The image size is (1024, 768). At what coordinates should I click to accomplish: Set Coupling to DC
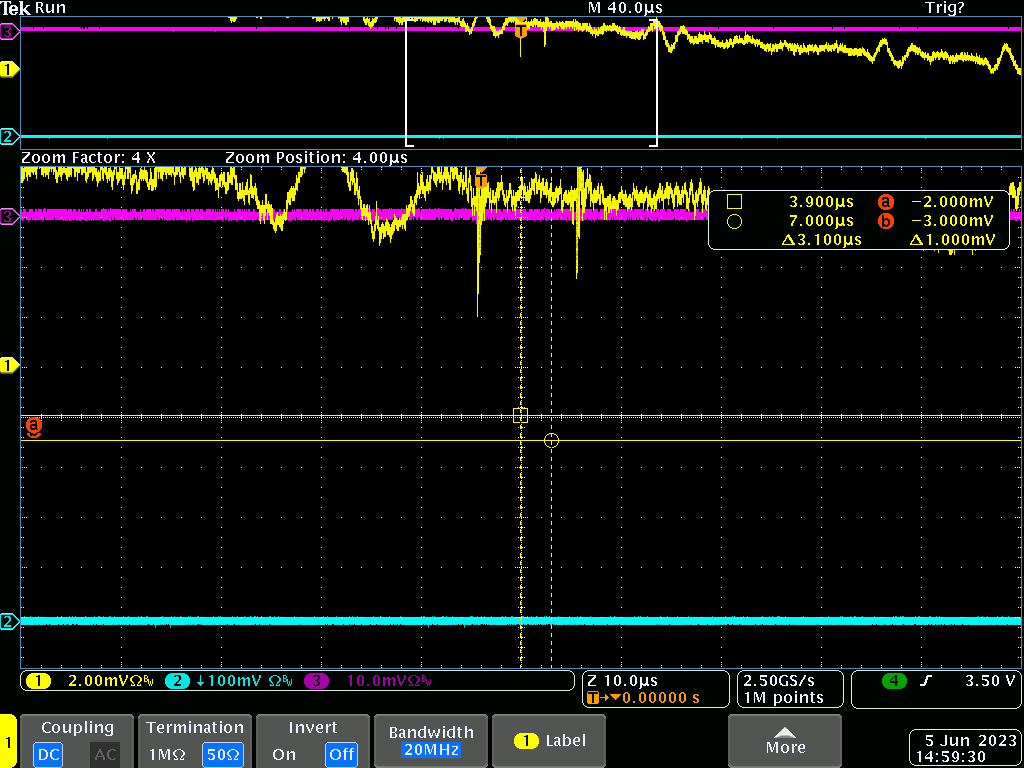click(x=49, y=754)
